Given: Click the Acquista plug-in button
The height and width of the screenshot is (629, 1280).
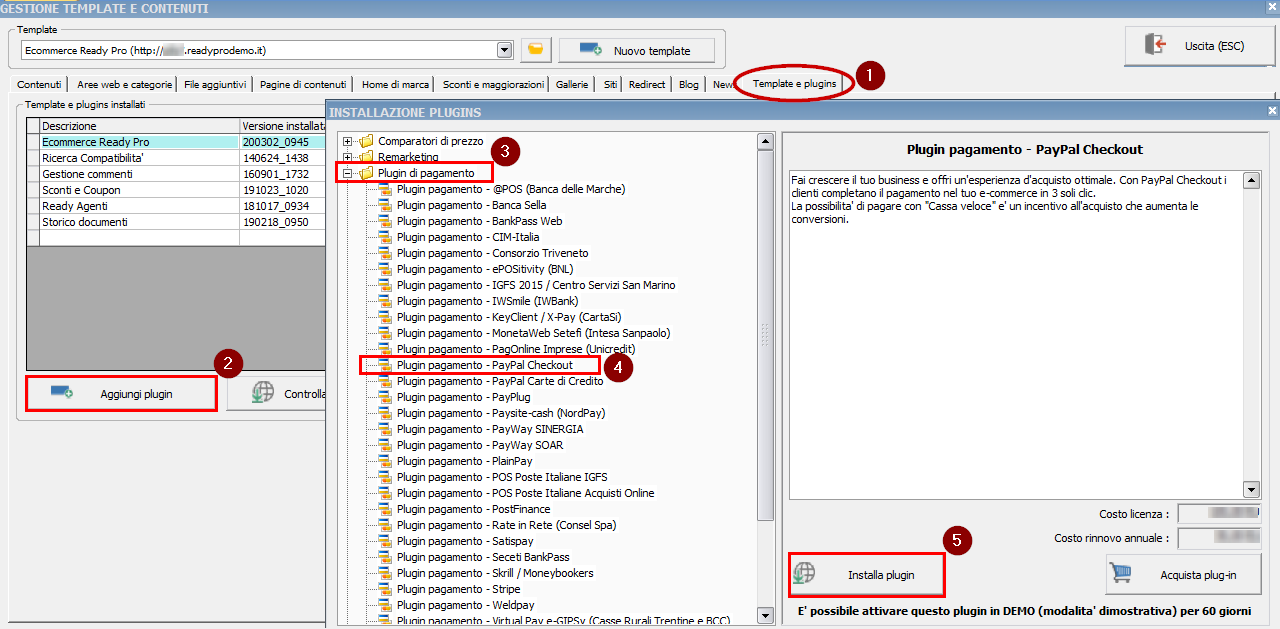Looking at the screenshot, I should tap(1184, 575).
